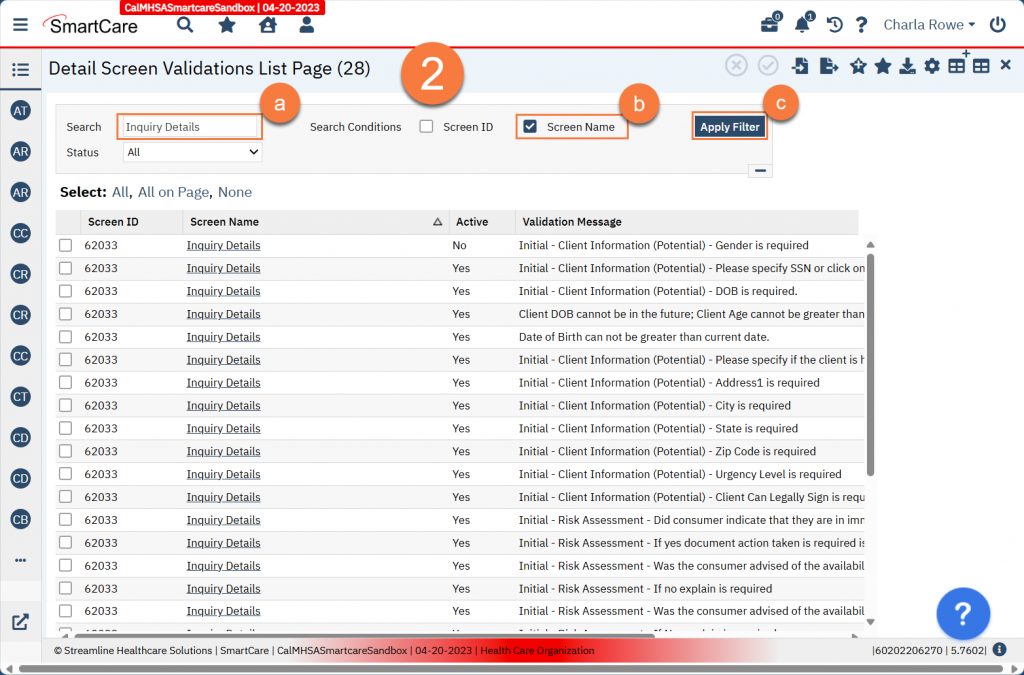Screen dimensions: 1024x675
Task: Open the search magnifier icon in header
Action: click(x=185, y=25)
